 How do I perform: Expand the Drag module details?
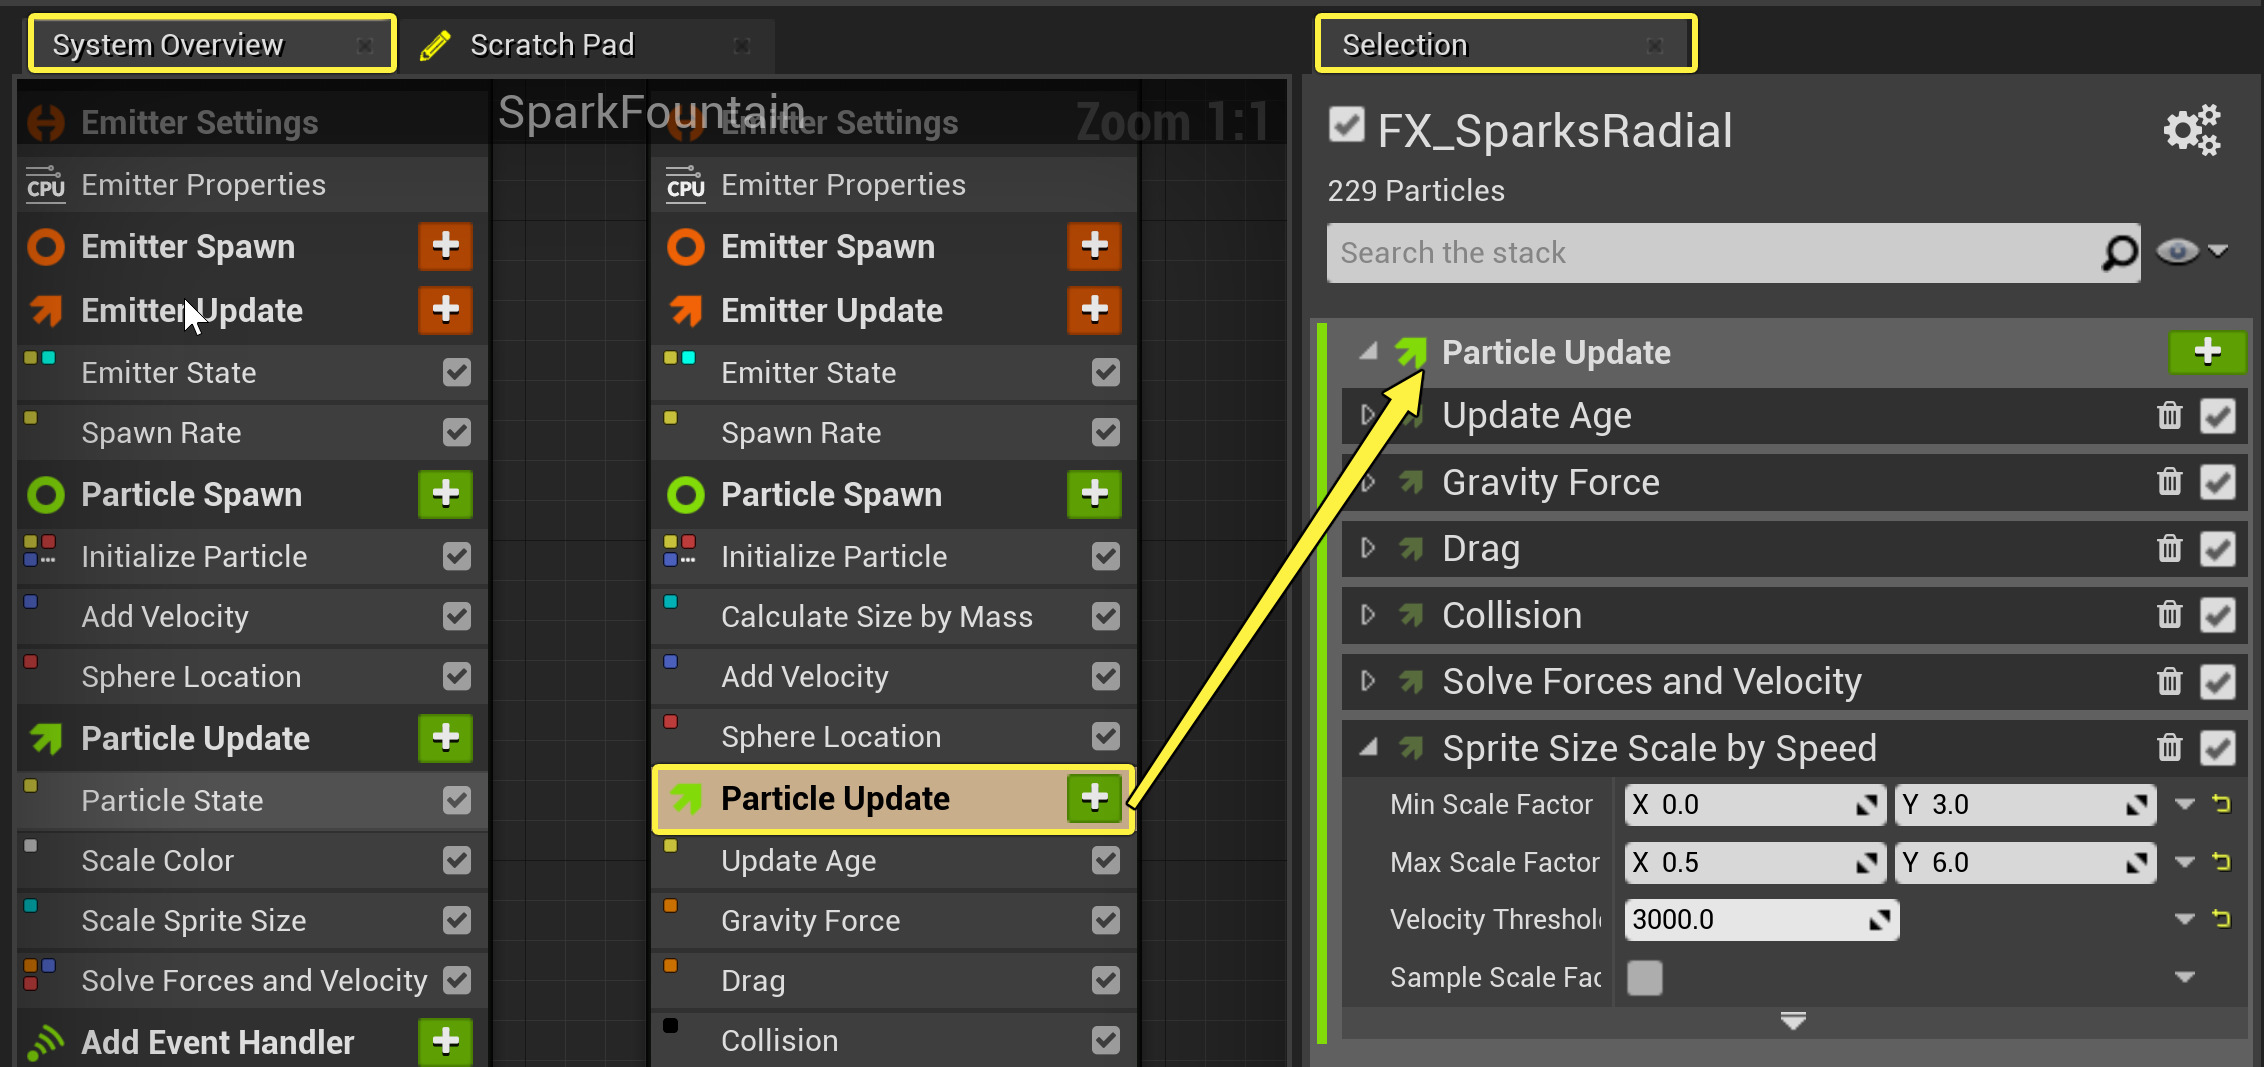(x=1368, y=548)
